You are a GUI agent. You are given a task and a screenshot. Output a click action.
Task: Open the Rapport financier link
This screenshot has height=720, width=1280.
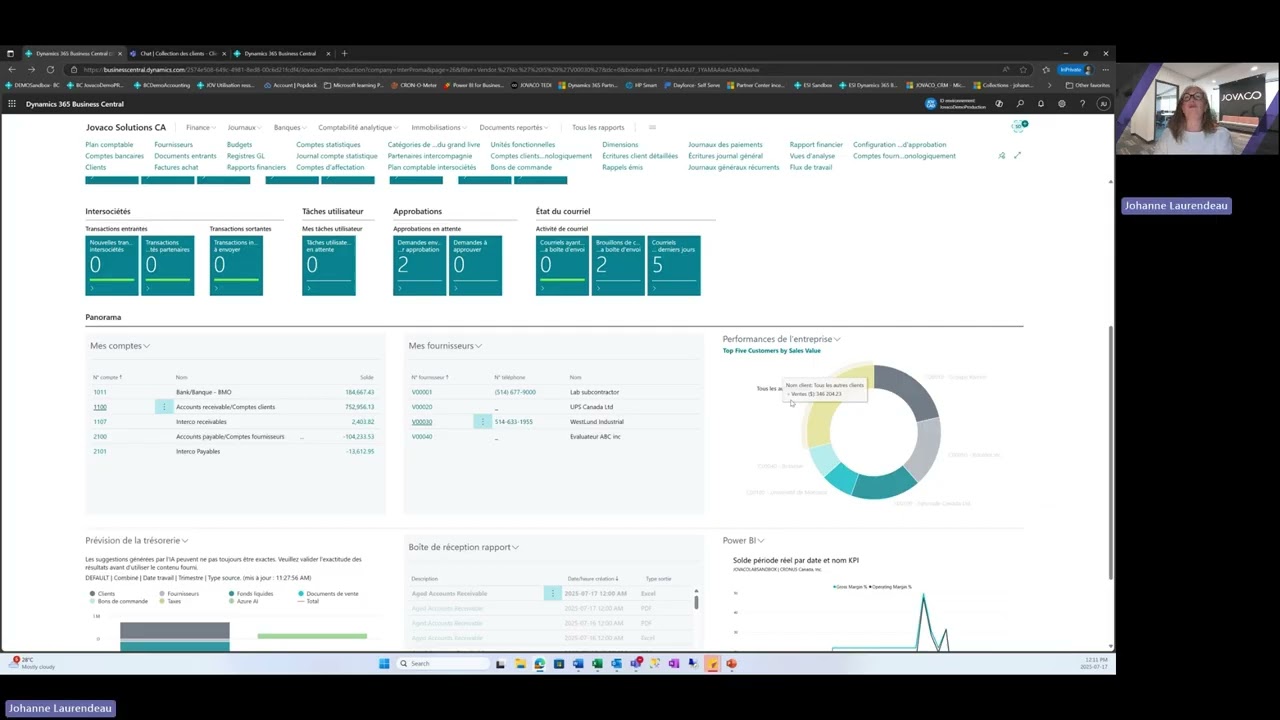point(816,145)
